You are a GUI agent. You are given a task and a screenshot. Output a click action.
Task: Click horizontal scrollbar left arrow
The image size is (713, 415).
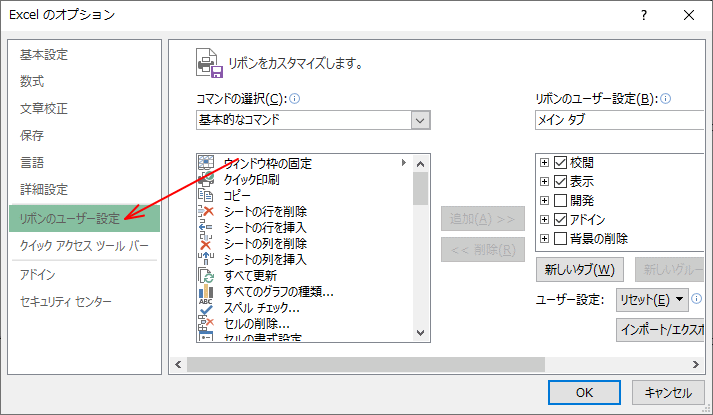coord(178,364)
